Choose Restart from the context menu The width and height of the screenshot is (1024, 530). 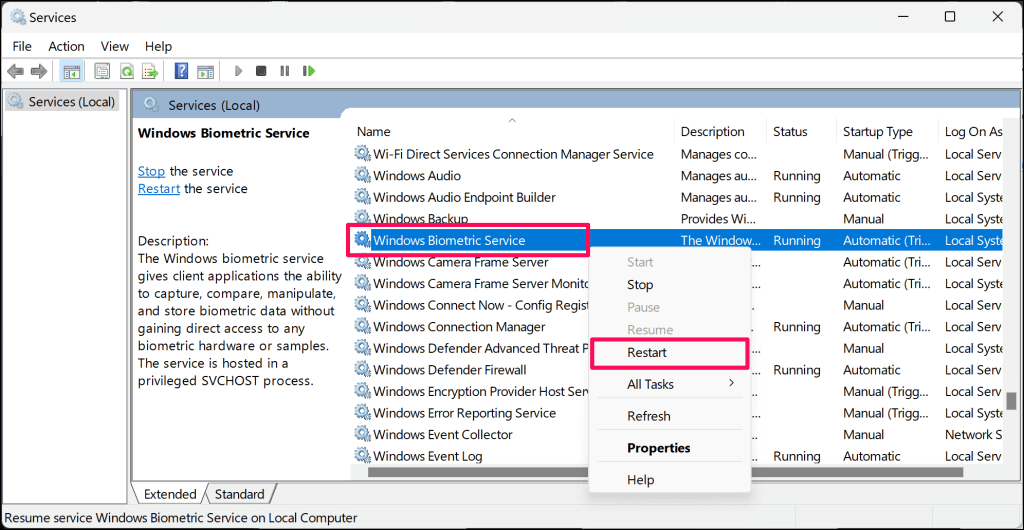click(647, 352)
